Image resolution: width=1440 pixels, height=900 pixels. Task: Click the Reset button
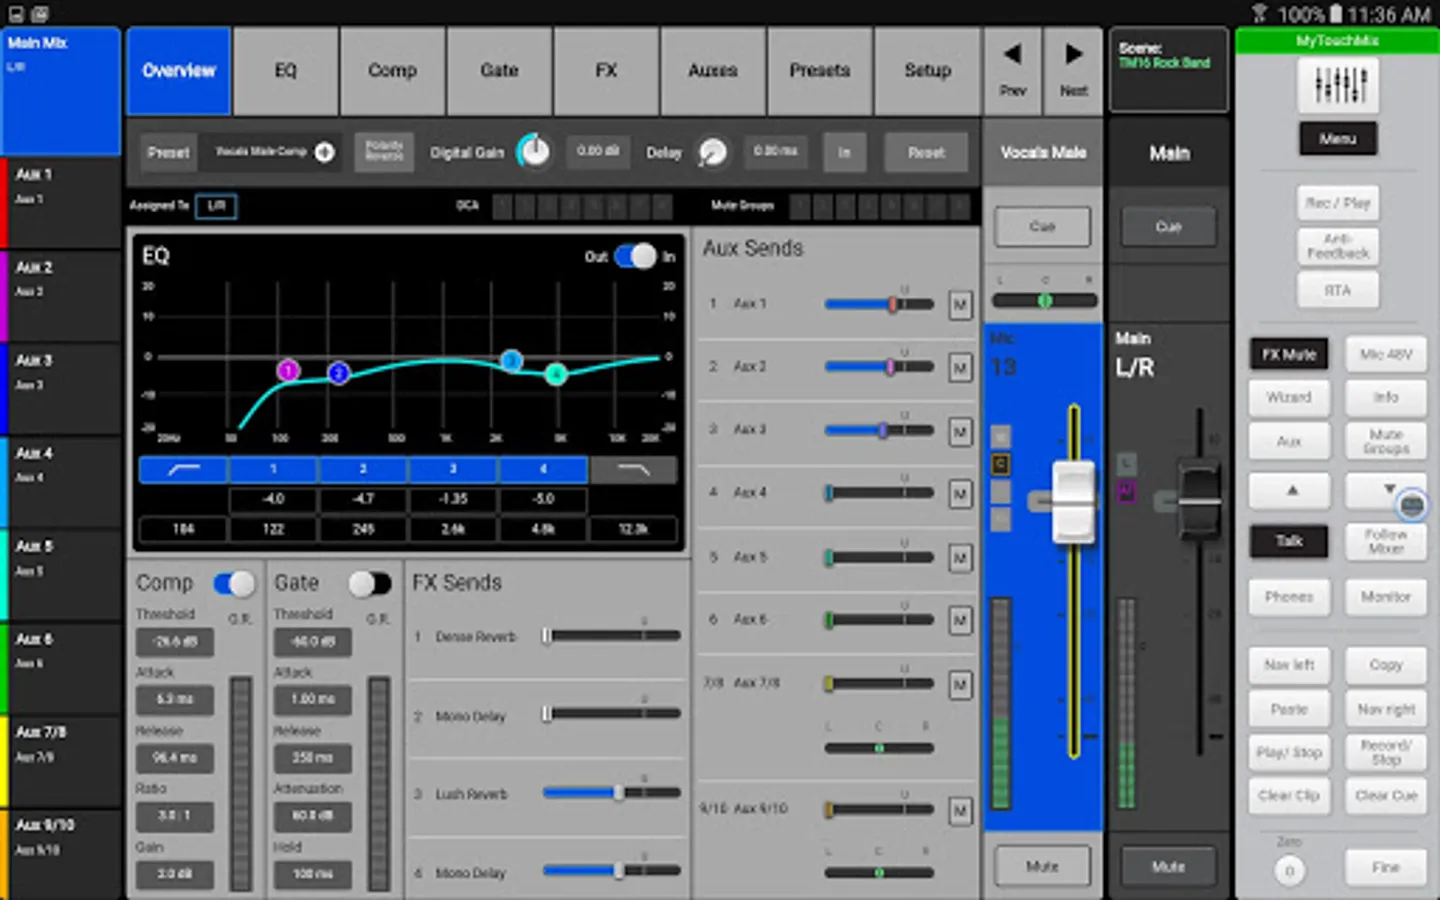click(x=926, y=153)
